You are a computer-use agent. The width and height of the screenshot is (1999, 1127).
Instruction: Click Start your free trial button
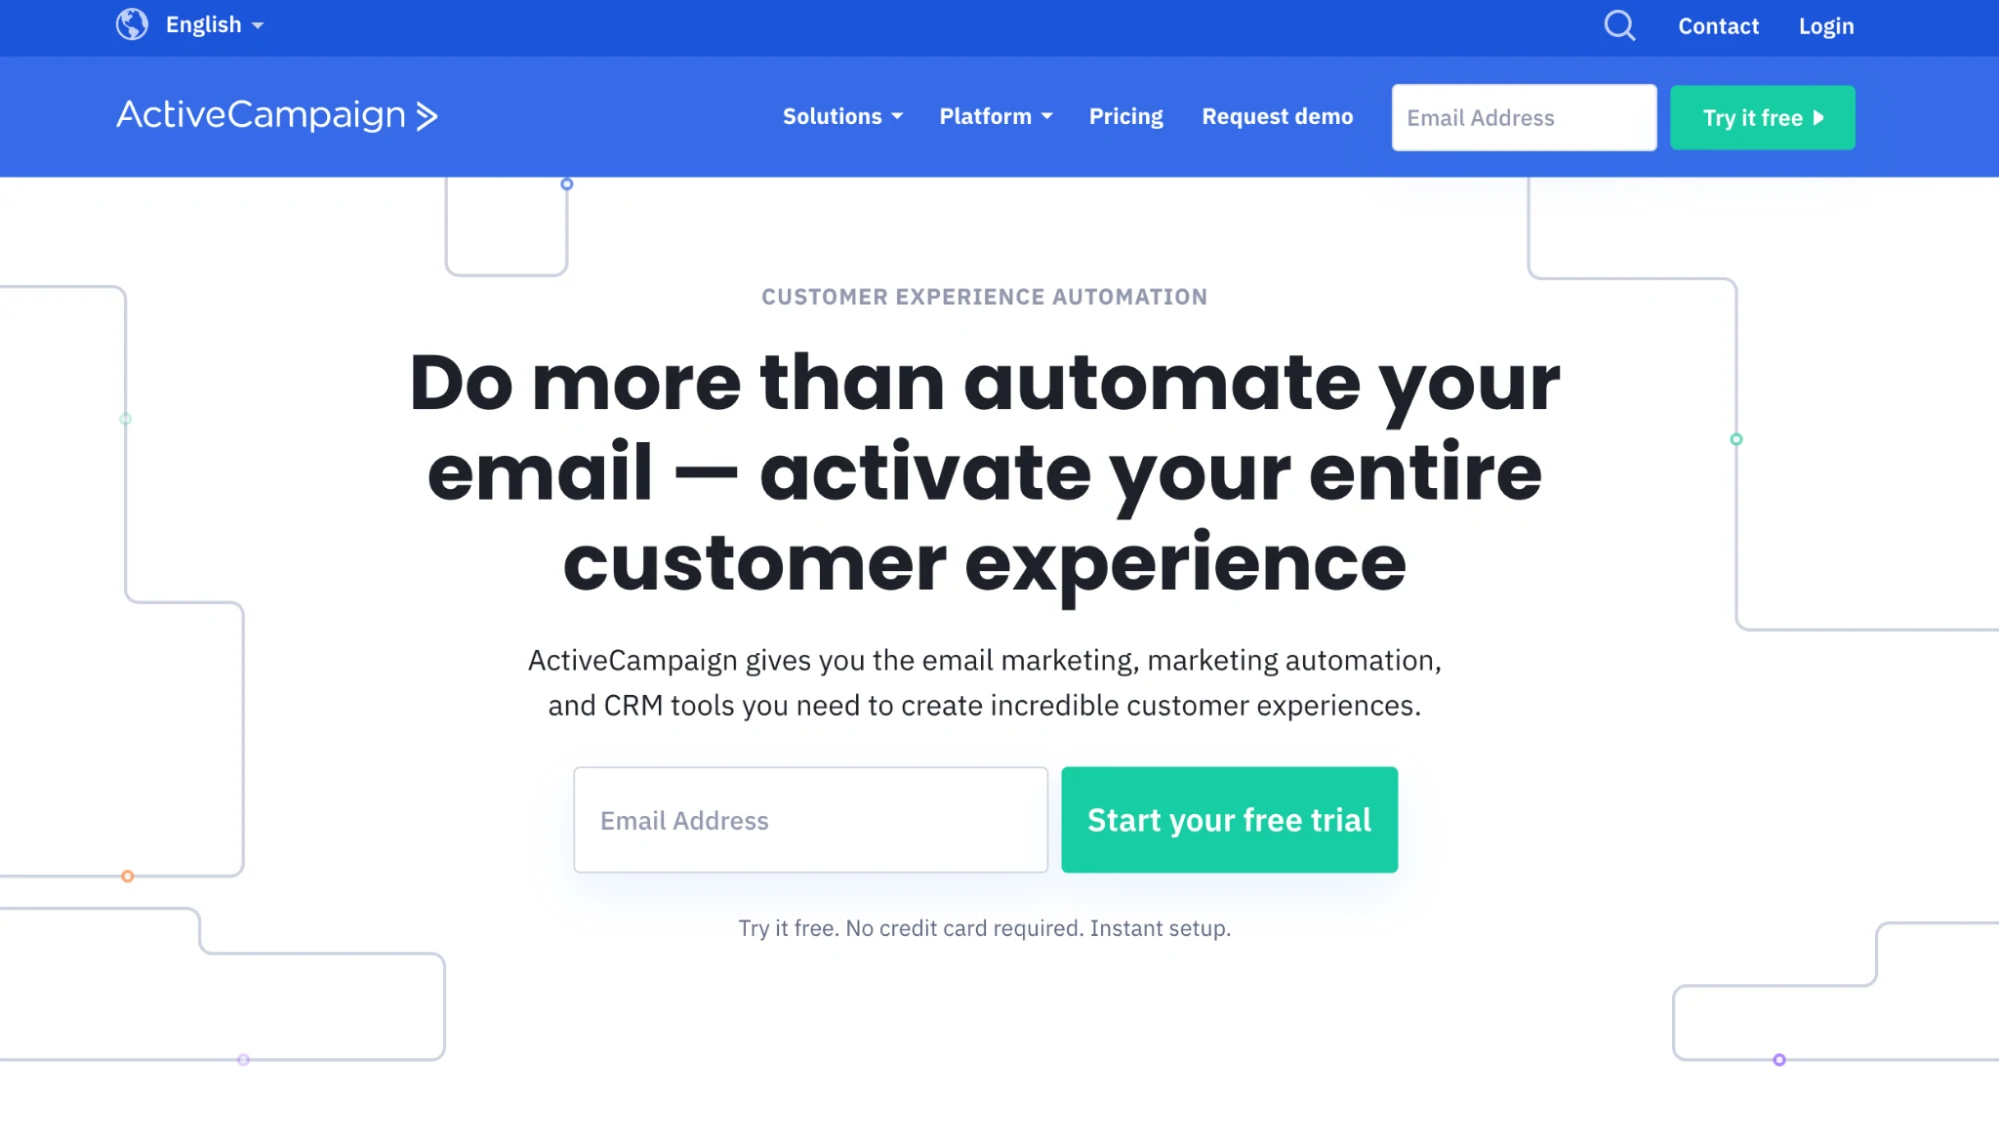pyautogui.click(x=1229, y=820)
